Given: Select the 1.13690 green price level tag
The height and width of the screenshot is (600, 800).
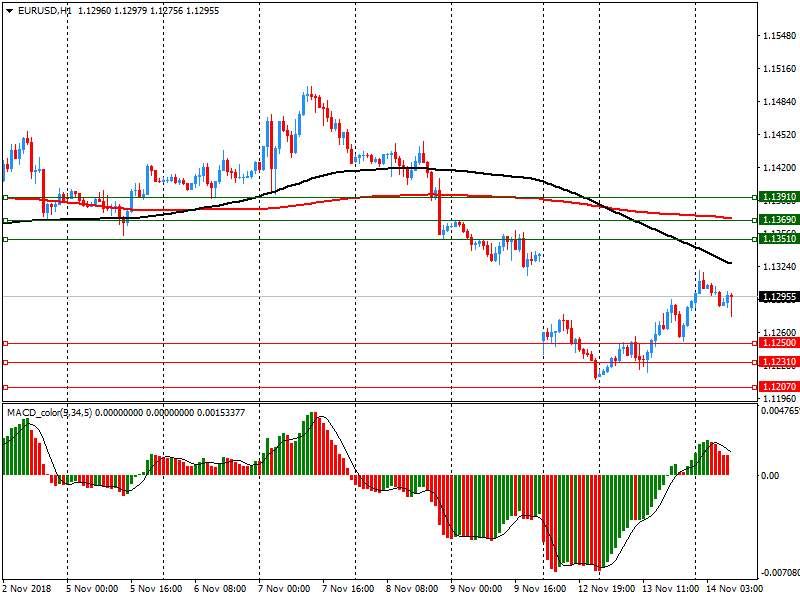Looking at the screenshot, I should click(x=777, y=220).
